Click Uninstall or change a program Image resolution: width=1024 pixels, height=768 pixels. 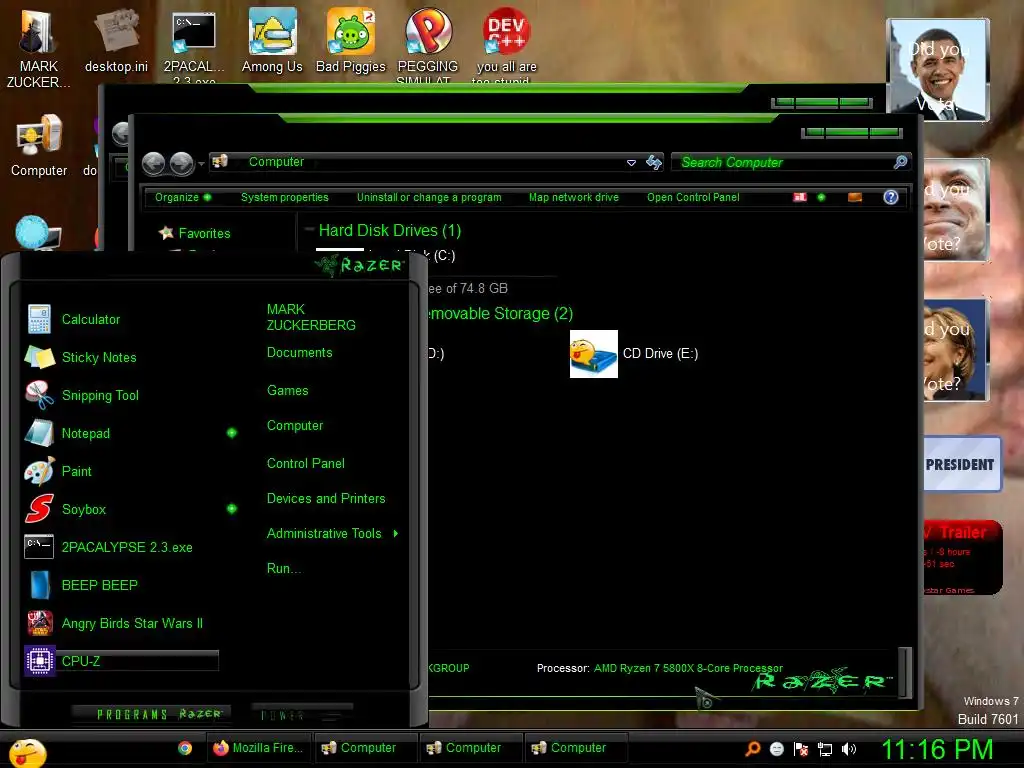coord(429,197)
